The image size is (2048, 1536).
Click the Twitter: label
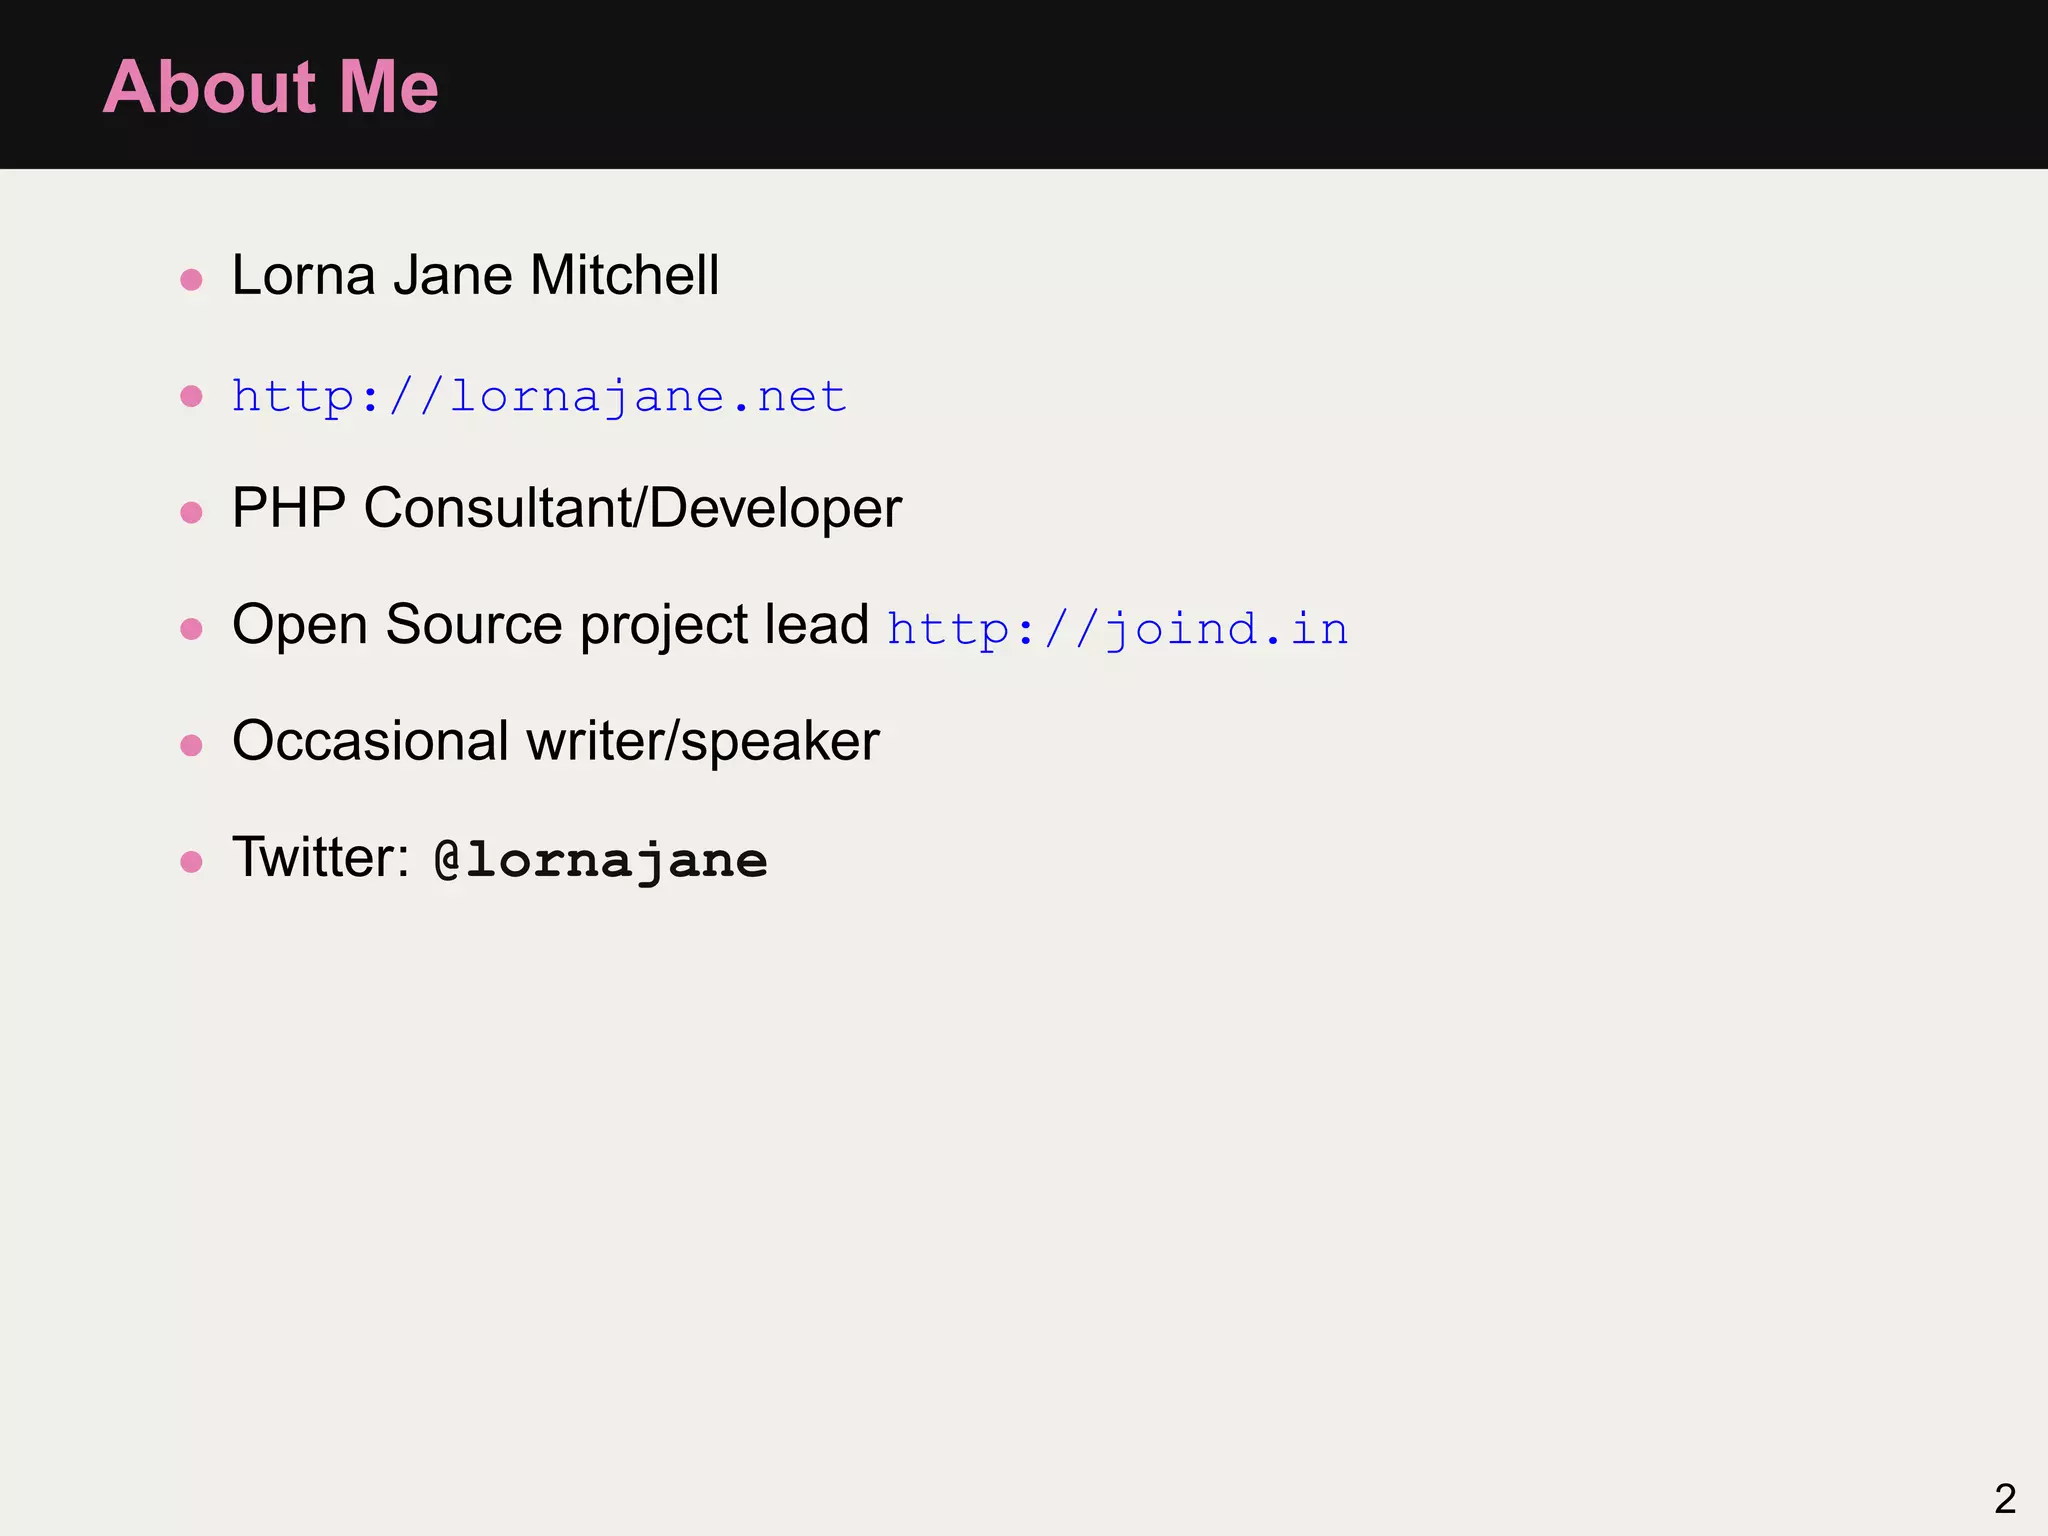[x=320, y=858]
